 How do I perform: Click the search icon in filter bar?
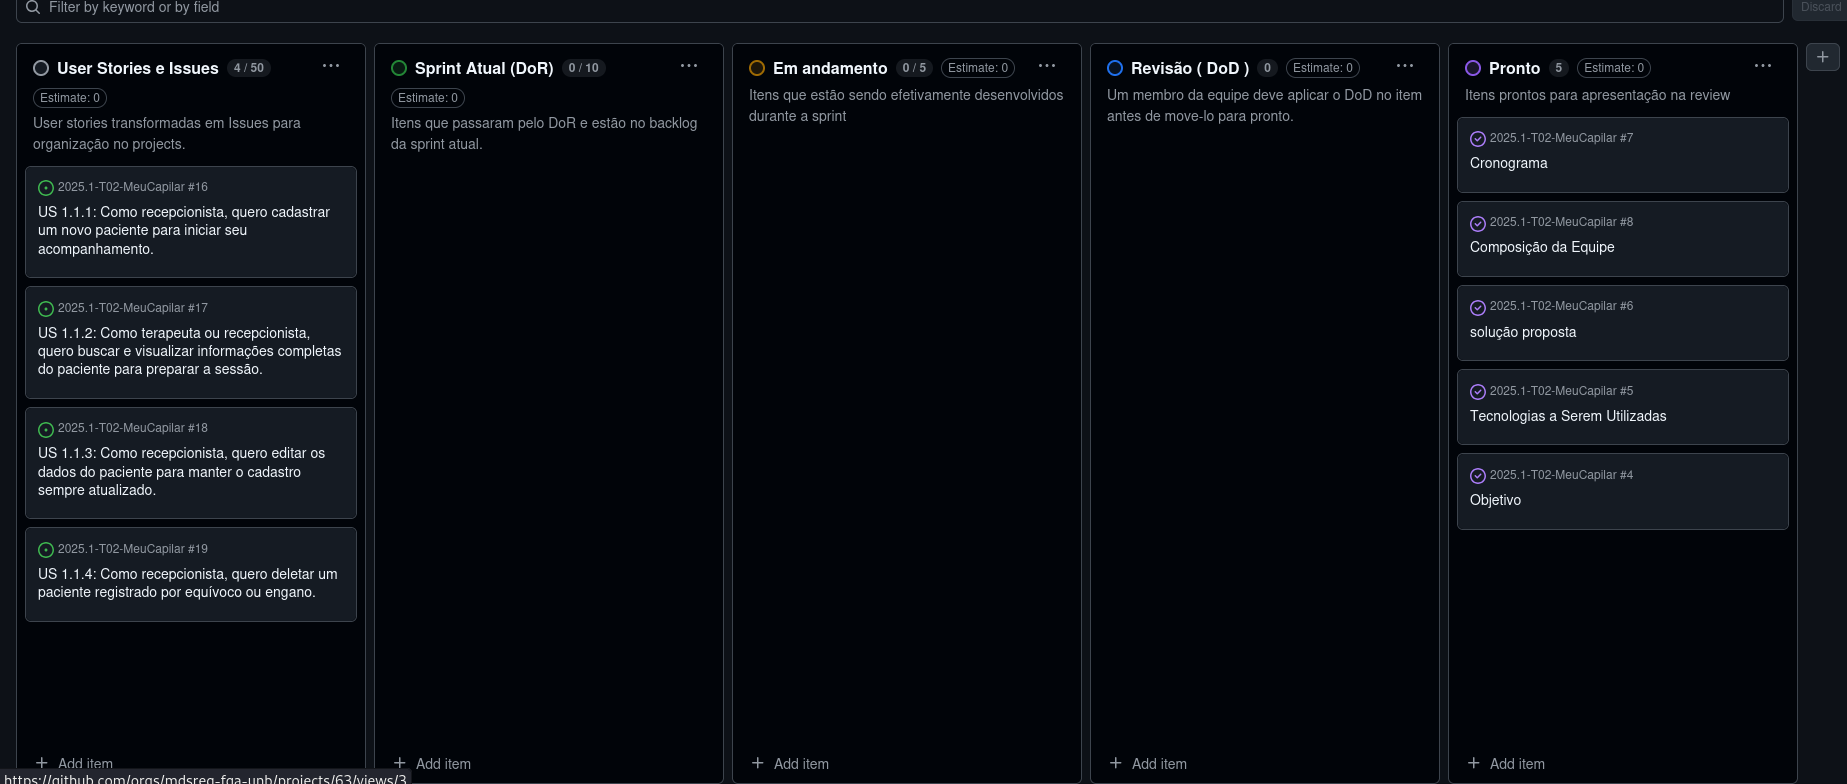coord(33,8)
